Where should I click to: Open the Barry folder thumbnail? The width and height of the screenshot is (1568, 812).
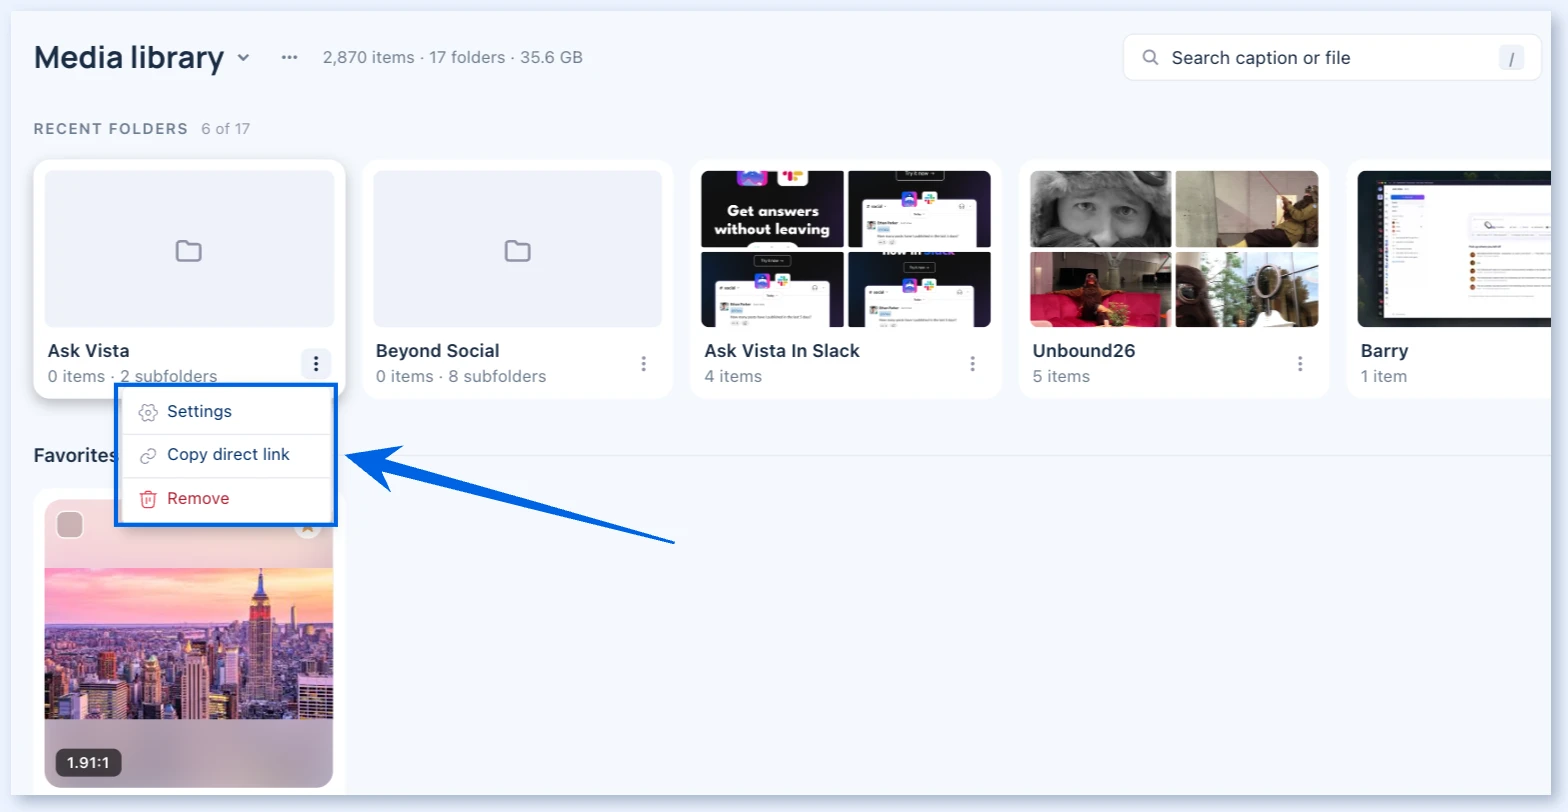[1454, 249]
